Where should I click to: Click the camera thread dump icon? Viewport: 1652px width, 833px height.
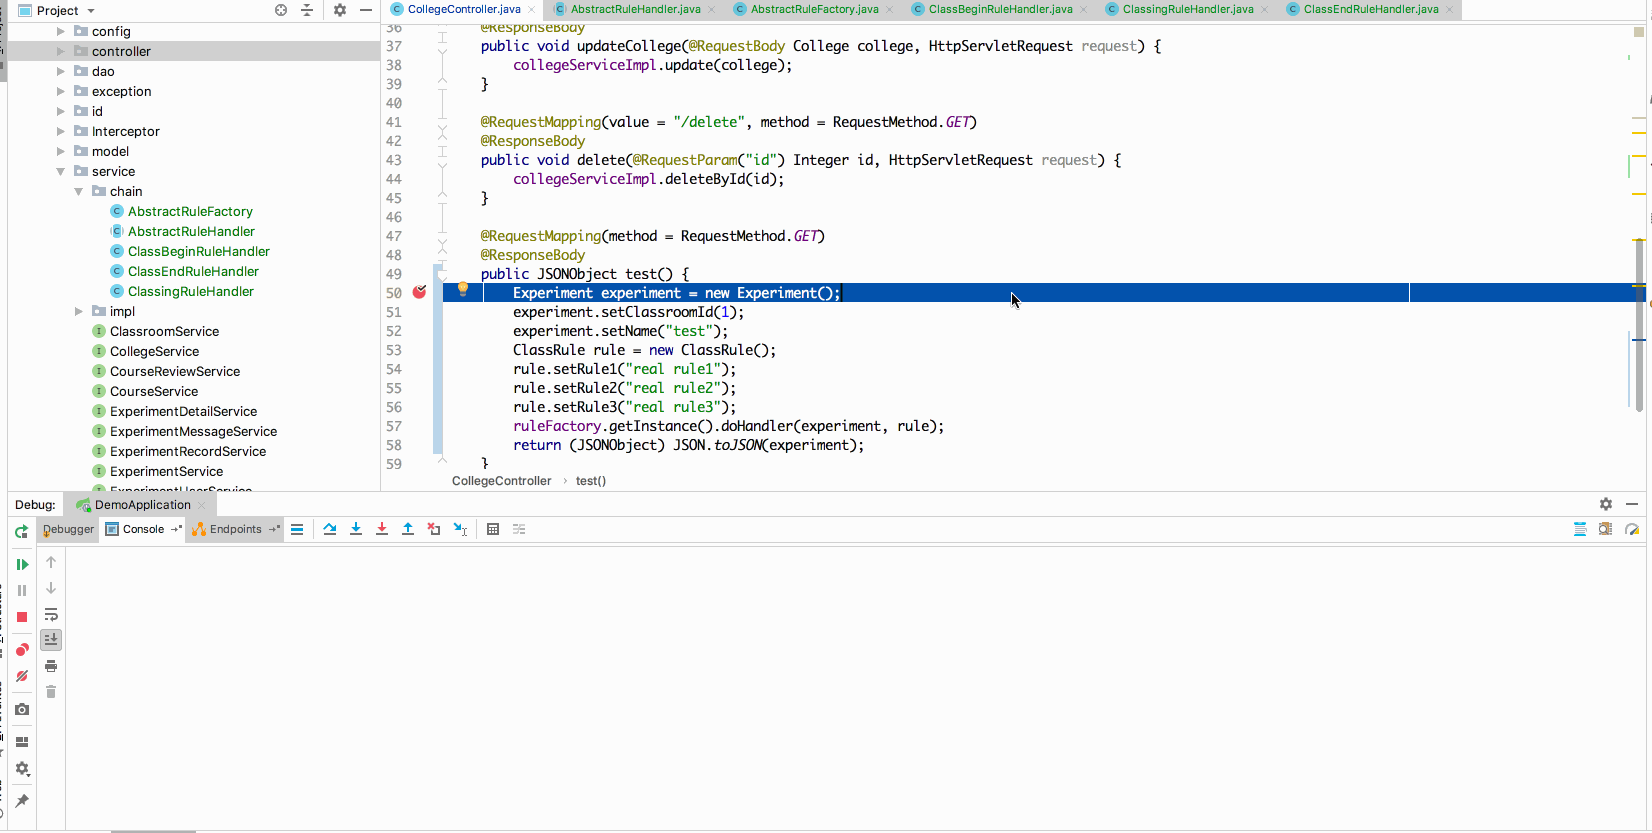tap(22, 709)
